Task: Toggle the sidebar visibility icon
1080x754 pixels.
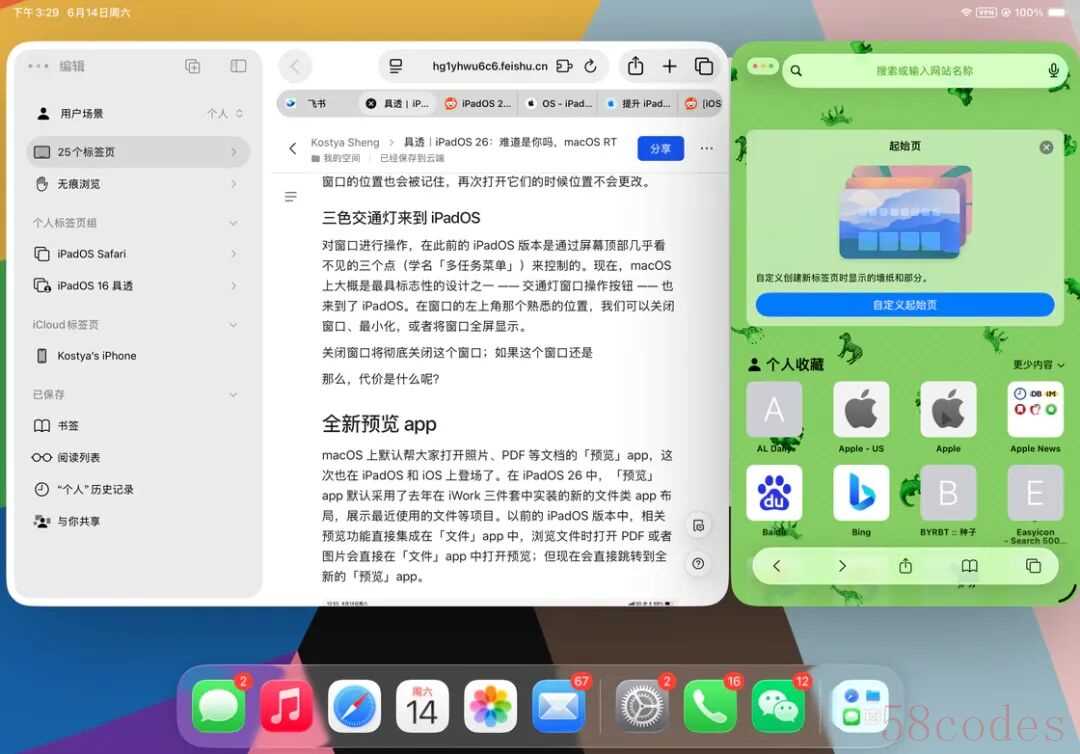Action: click(x=238, y=66)
